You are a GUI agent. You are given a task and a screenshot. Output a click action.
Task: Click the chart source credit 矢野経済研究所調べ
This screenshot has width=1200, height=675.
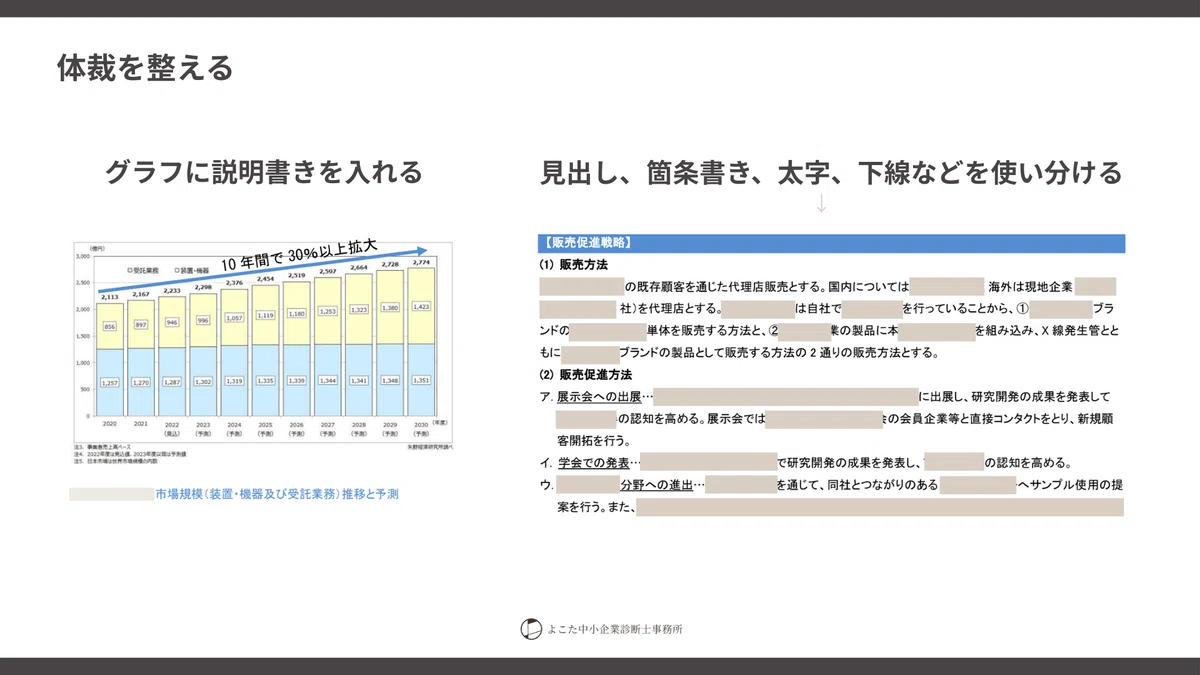coord(430,446)
